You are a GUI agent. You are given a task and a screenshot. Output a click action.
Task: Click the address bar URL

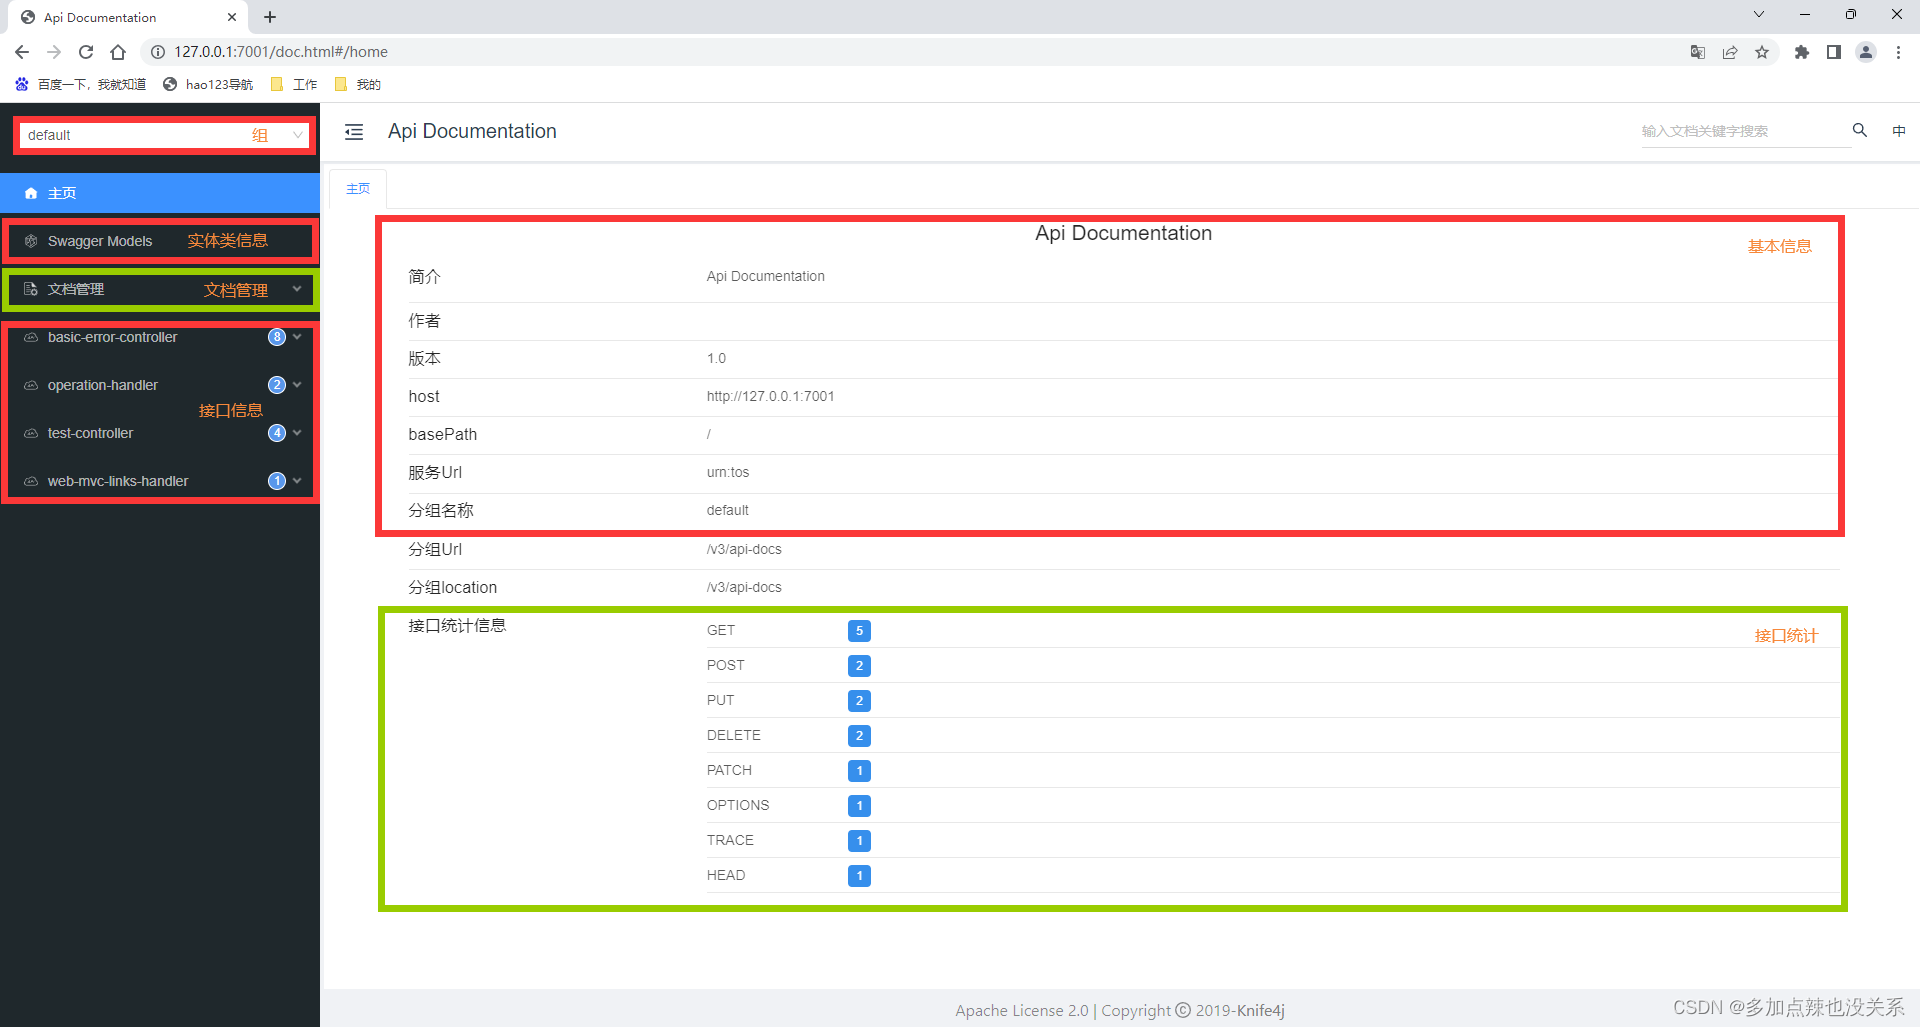pyautogui.click(x=281, y=52)
